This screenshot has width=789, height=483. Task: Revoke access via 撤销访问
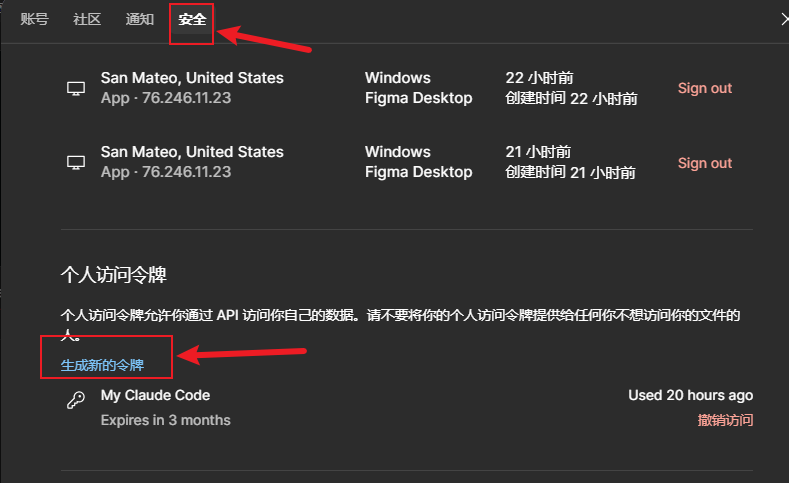(x=725, y=420)
